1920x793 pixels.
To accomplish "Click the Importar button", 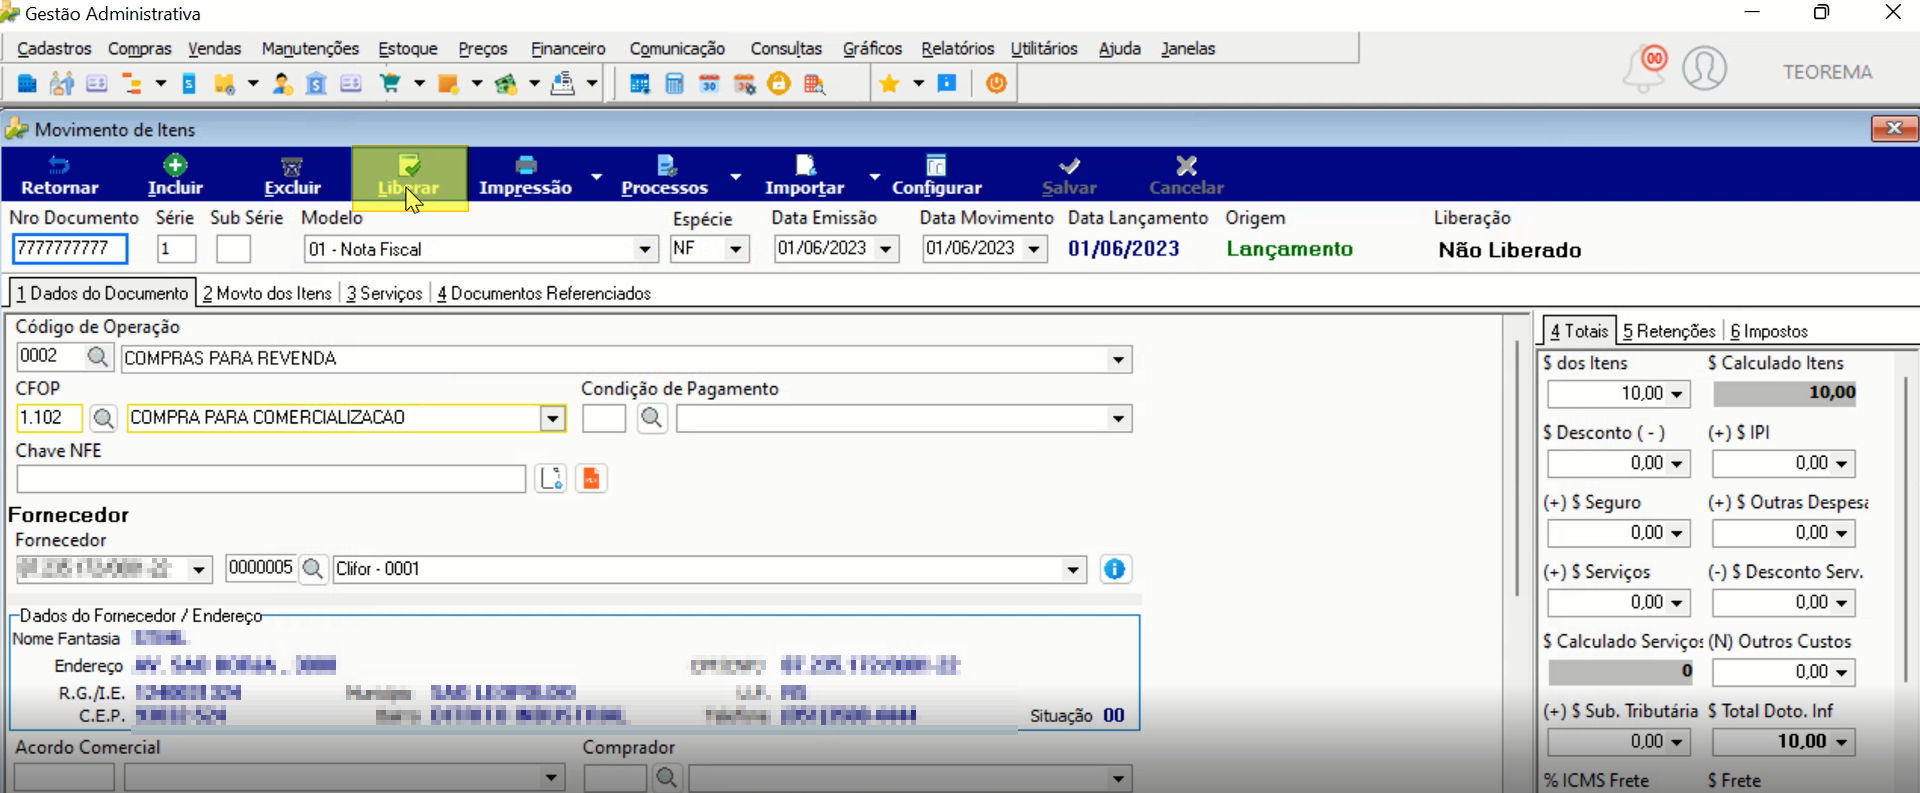I will (804, 176).
